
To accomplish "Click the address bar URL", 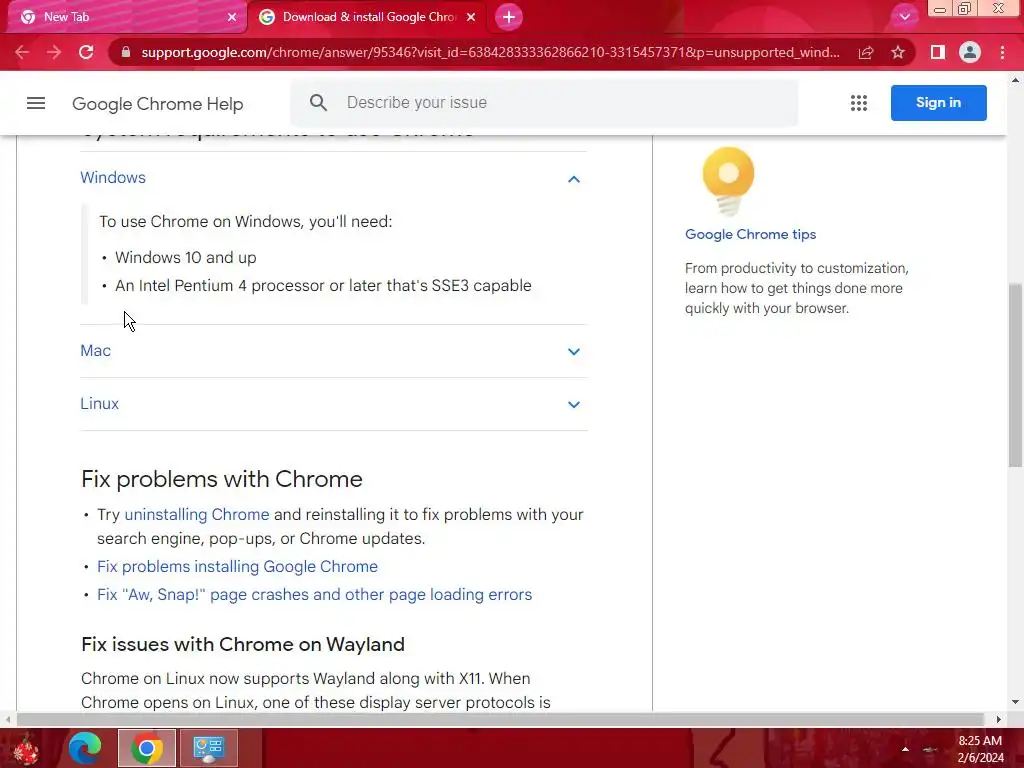I will coord(490,52).
